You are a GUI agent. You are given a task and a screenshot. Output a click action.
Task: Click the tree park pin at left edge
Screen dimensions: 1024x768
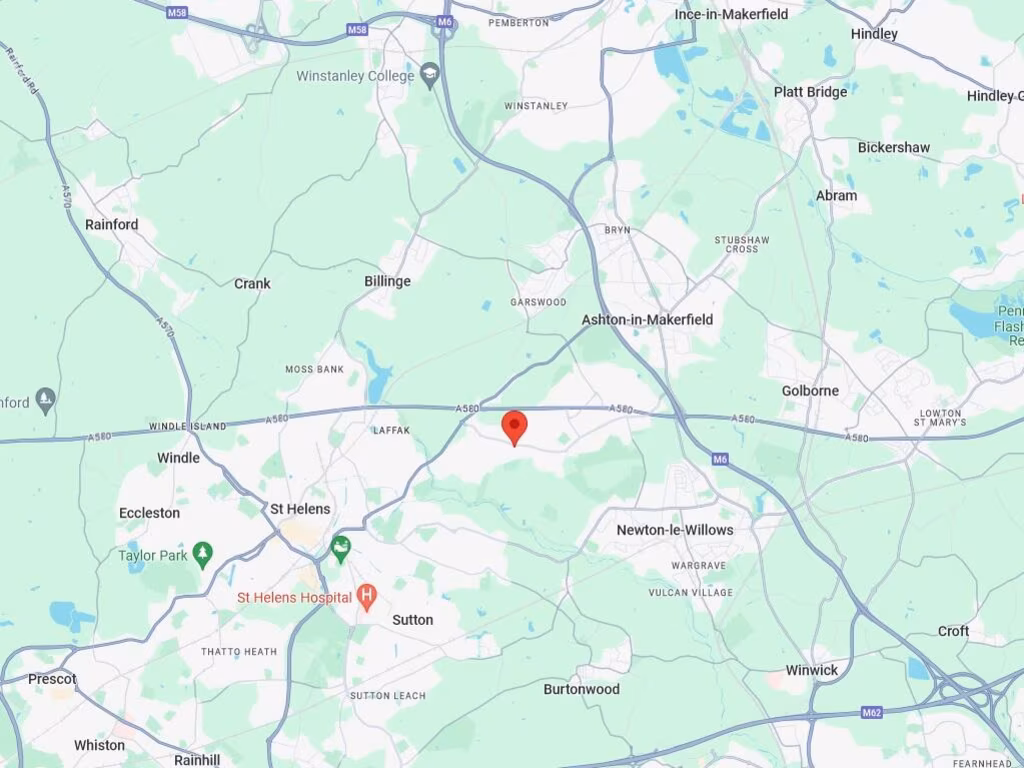coord(45,401)
